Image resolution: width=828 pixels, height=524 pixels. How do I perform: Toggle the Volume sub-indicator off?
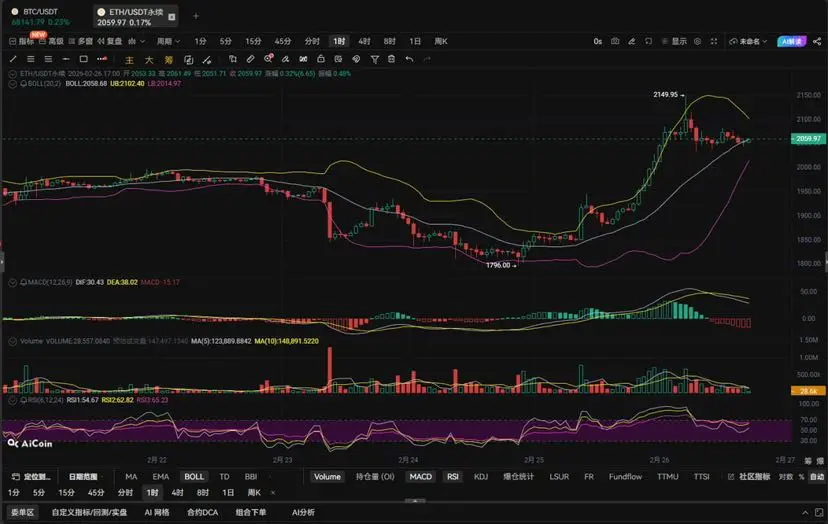click(327, 476)
